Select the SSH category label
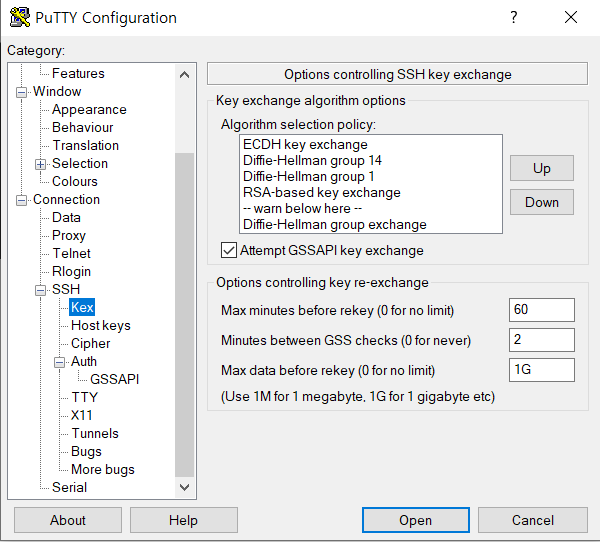The width and height of the screenshot is (600, 542). click(66, 289)
